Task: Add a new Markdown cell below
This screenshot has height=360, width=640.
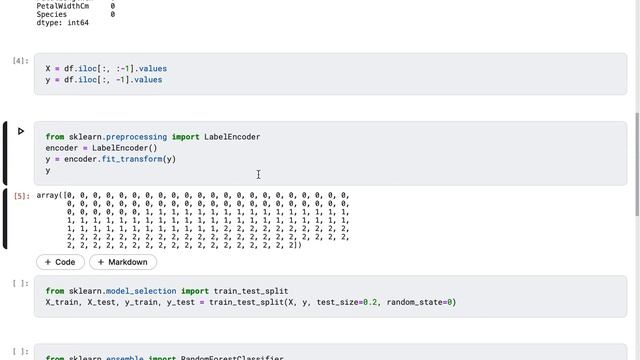Action: [123, 262]
